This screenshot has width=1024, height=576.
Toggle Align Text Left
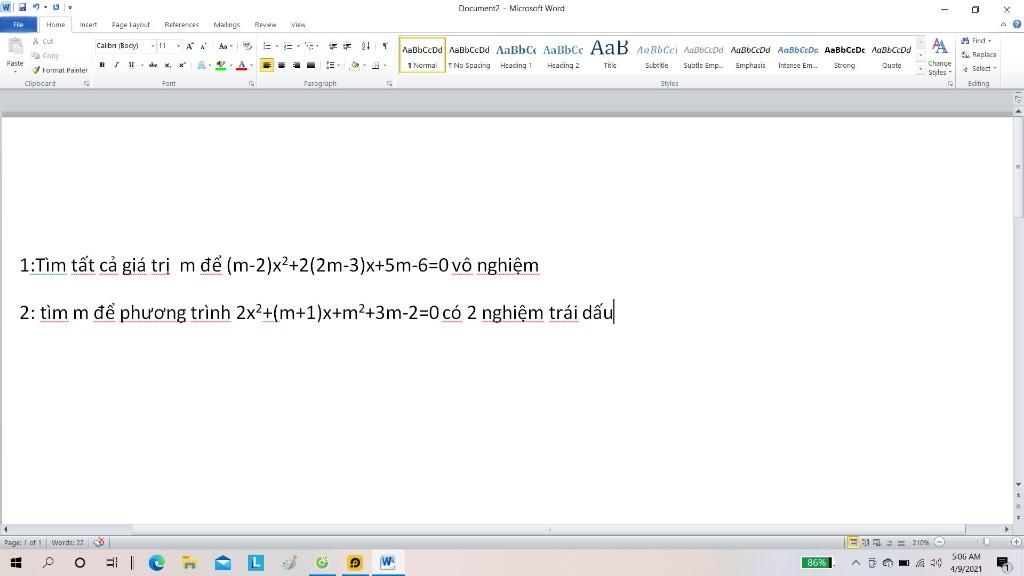266,65
